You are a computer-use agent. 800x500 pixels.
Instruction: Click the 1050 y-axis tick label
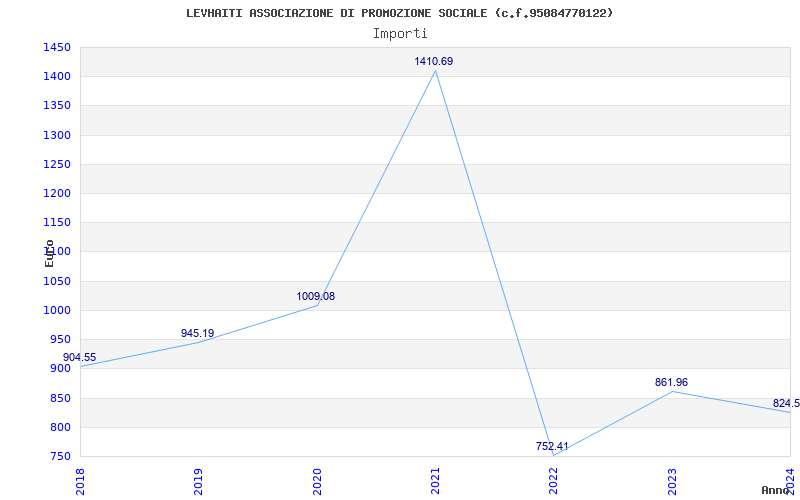pos(57,281)
